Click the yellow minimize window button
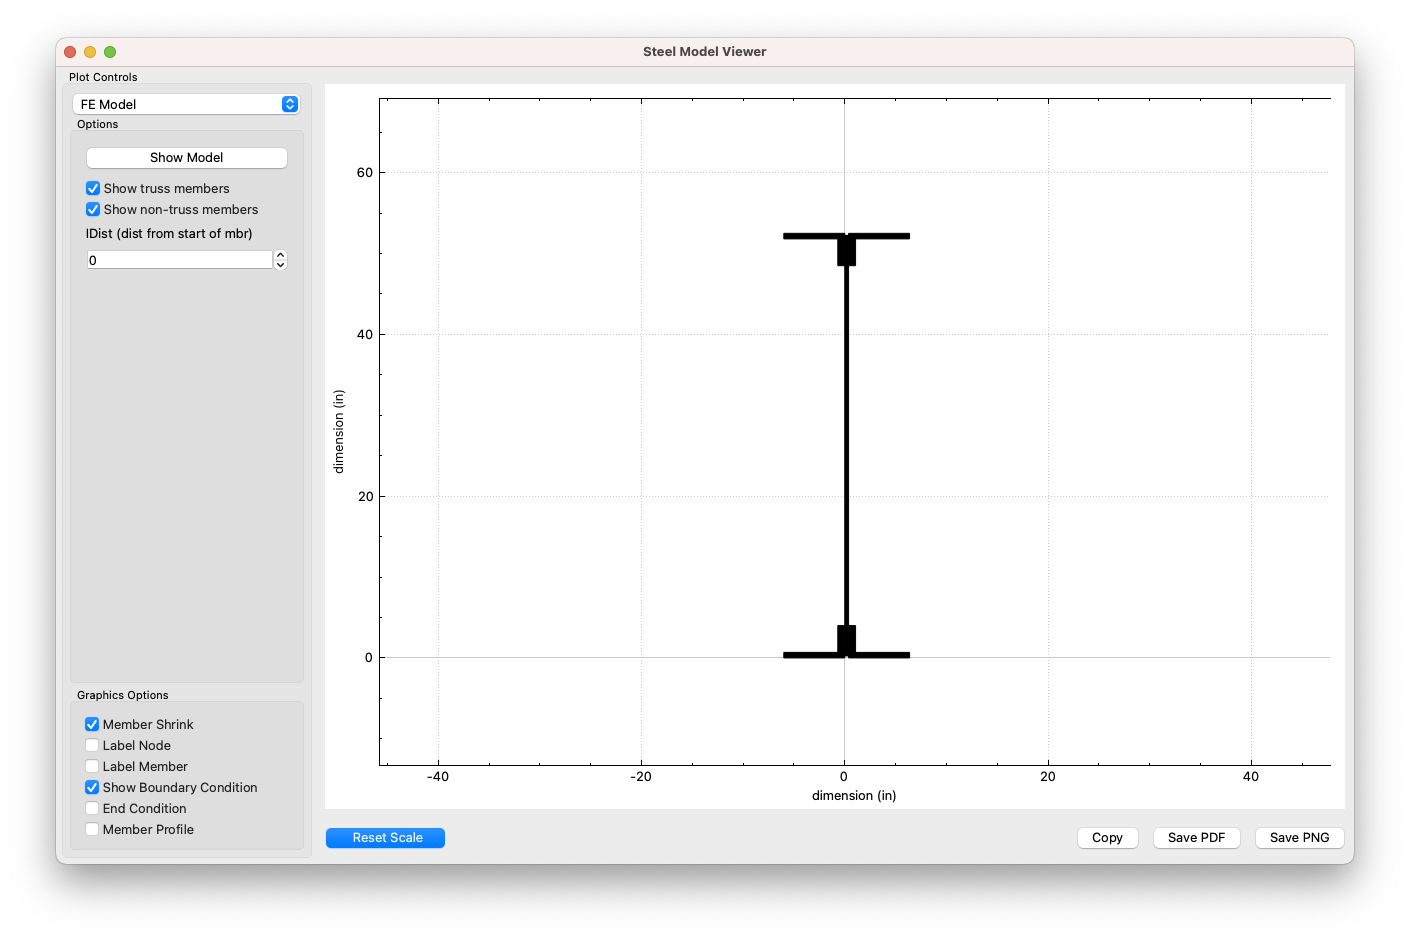 pyautogui.click(x=90, y=52)
